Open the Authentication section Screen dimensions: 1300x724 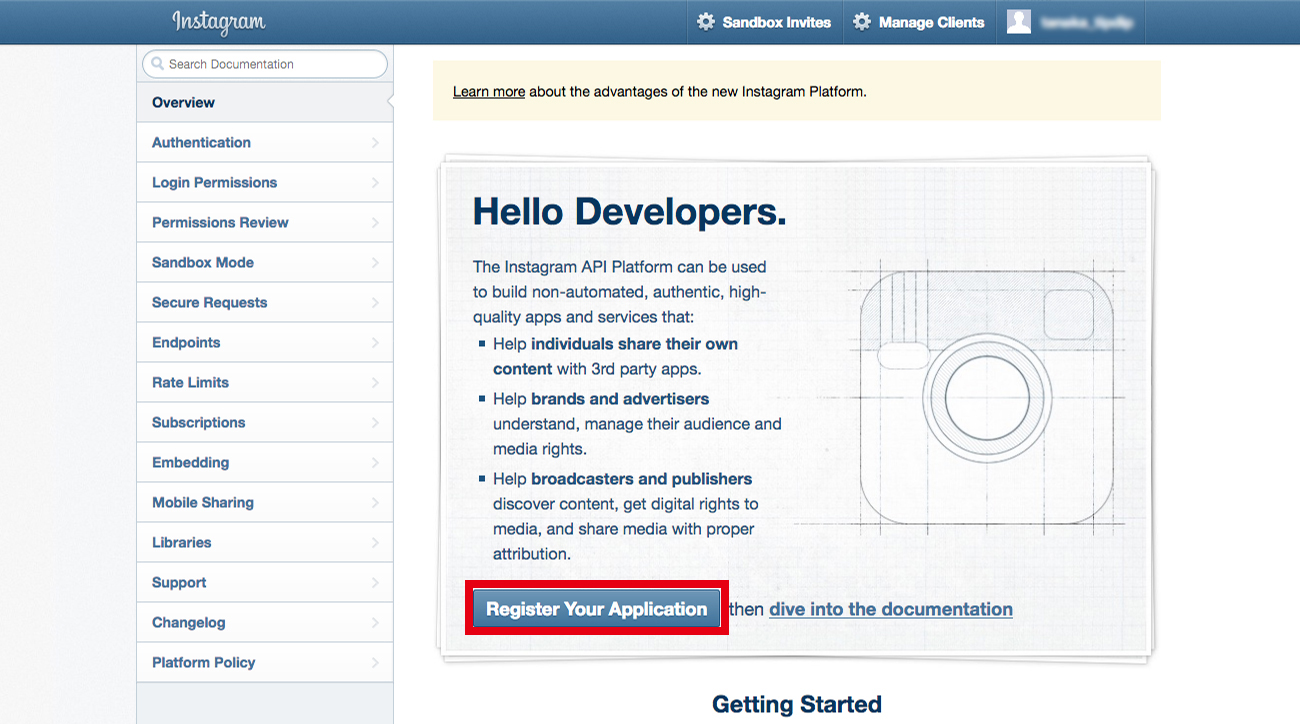pyautogui.click(x=265, y=142)
